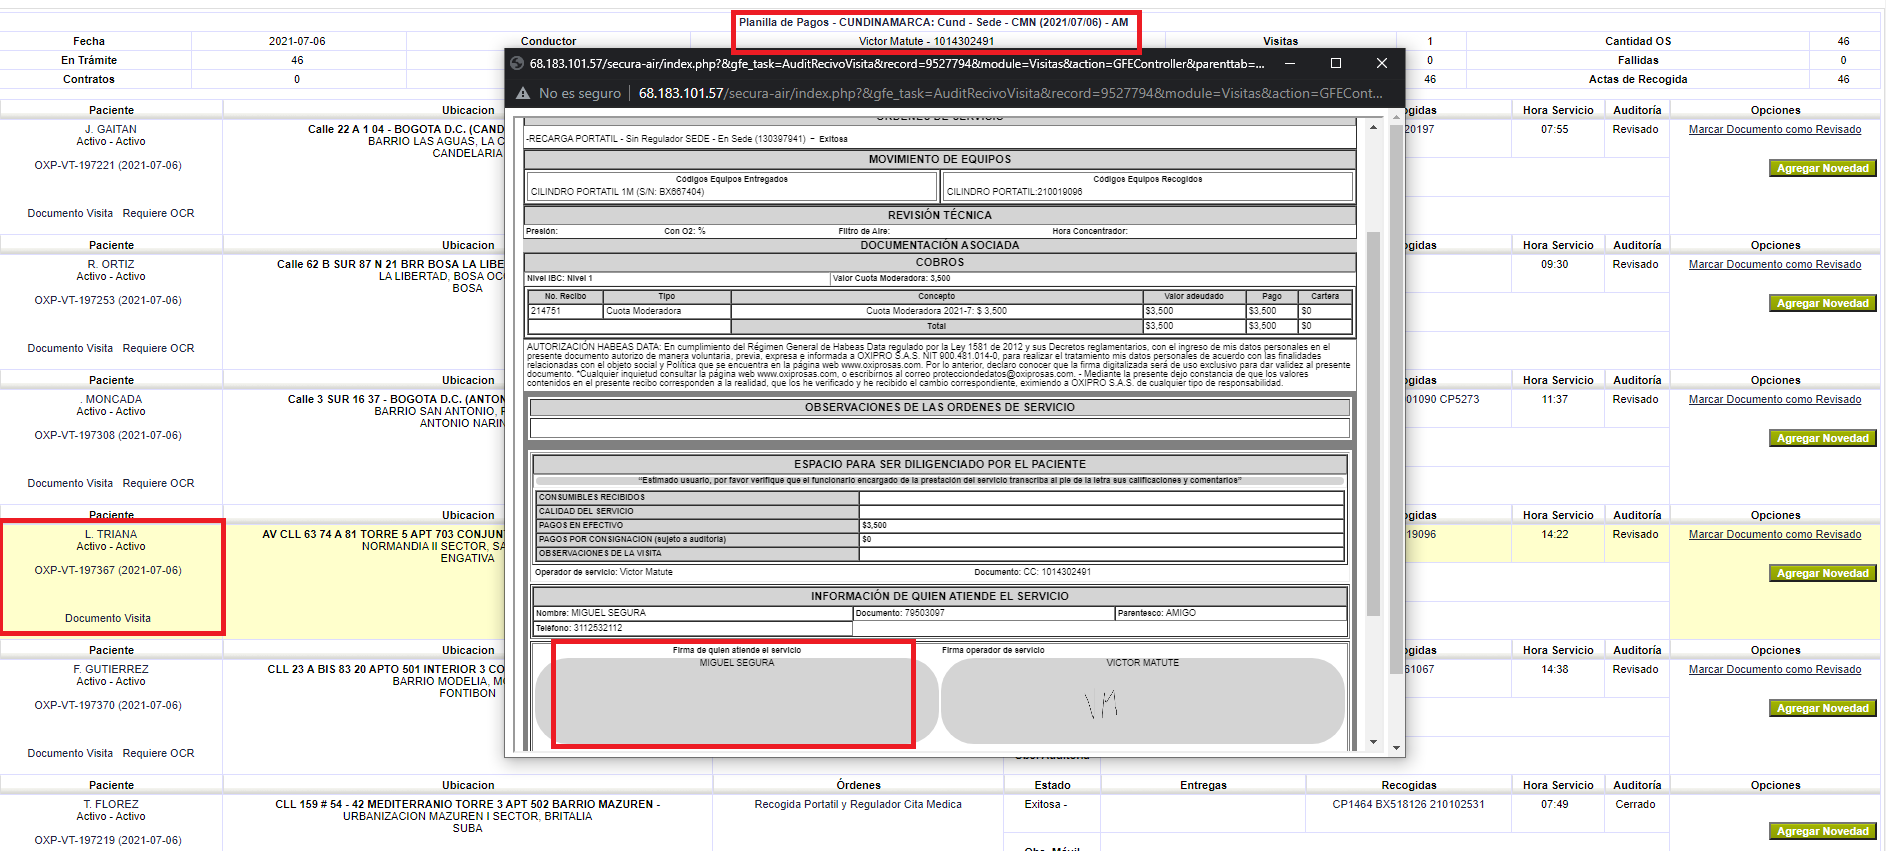This screenshot has height=851, width=1886.
Task: Click receipt number 214751 in popup
Action: (545, 311)
